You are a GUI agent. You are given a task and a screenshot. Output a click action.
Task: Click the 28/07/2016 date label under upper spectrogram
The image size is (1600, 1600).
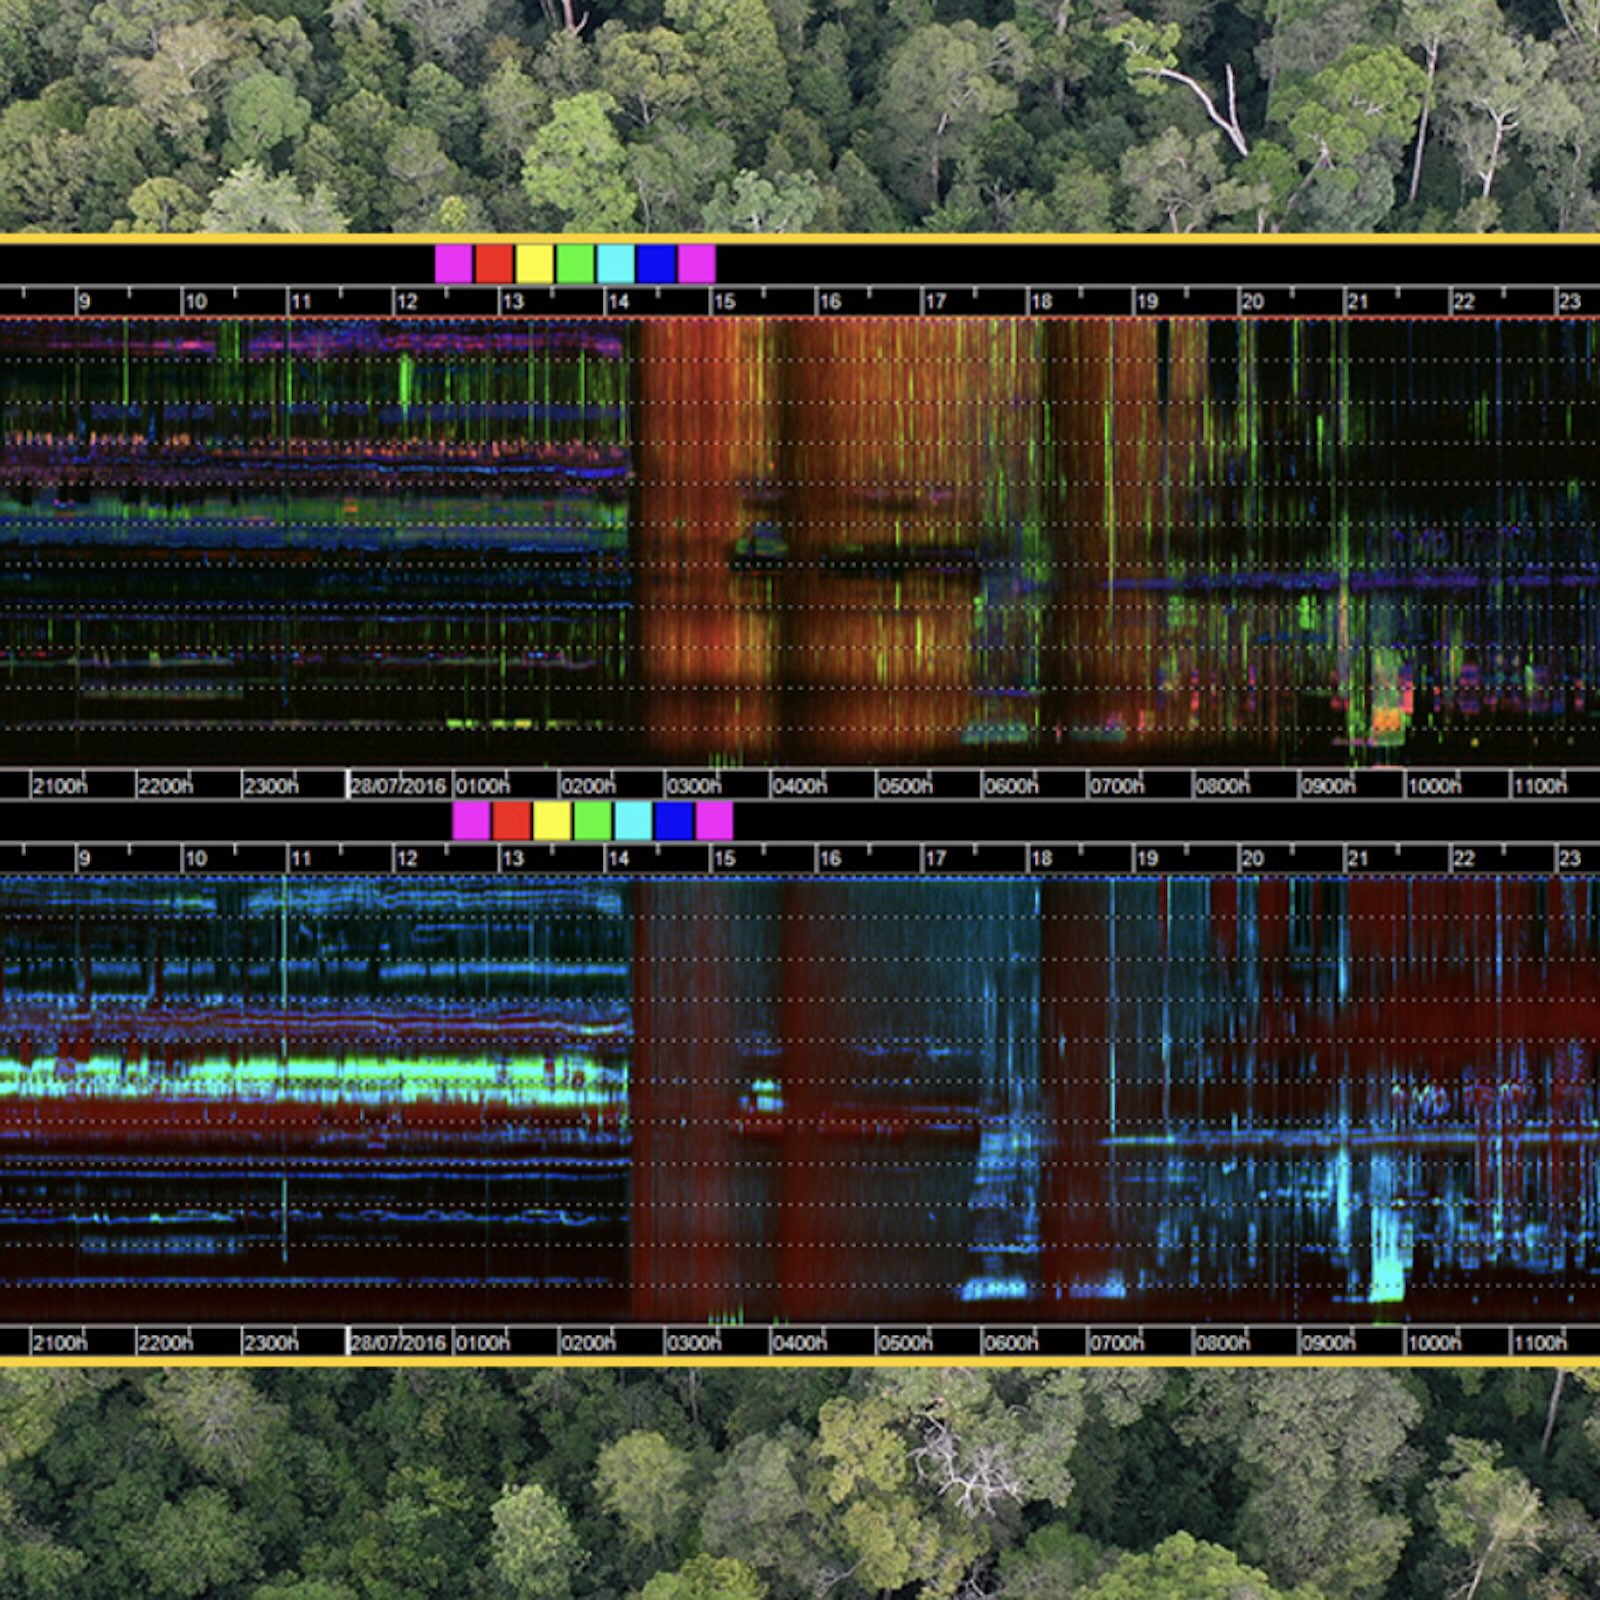pos(398,786)
